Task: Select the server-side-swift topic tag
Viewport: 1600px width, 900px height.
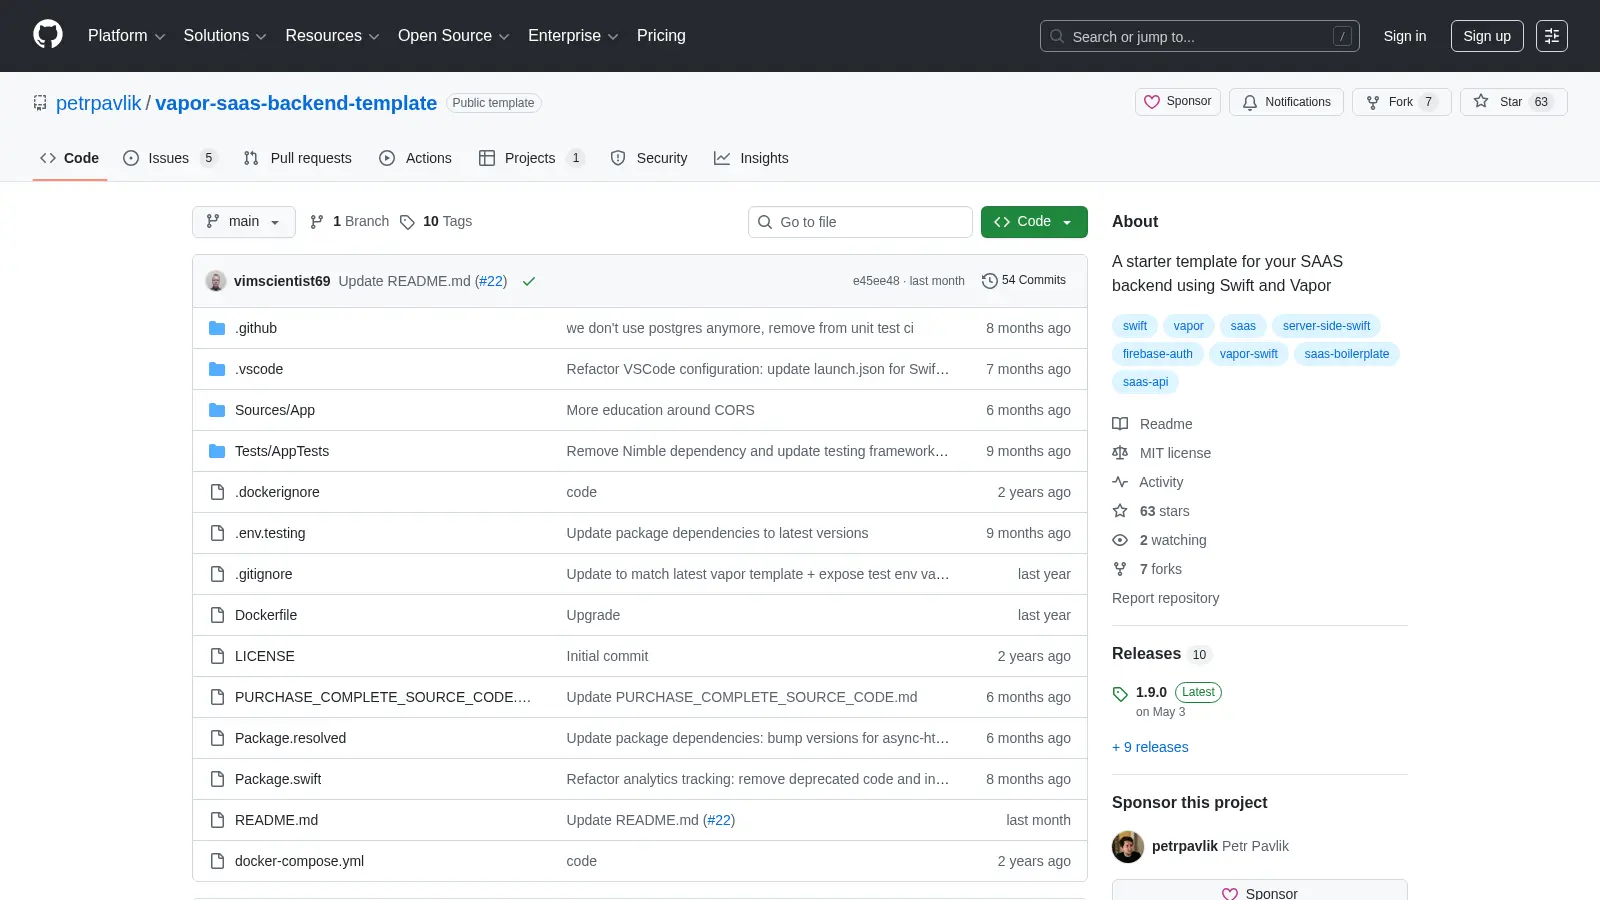Action: 1326,326
